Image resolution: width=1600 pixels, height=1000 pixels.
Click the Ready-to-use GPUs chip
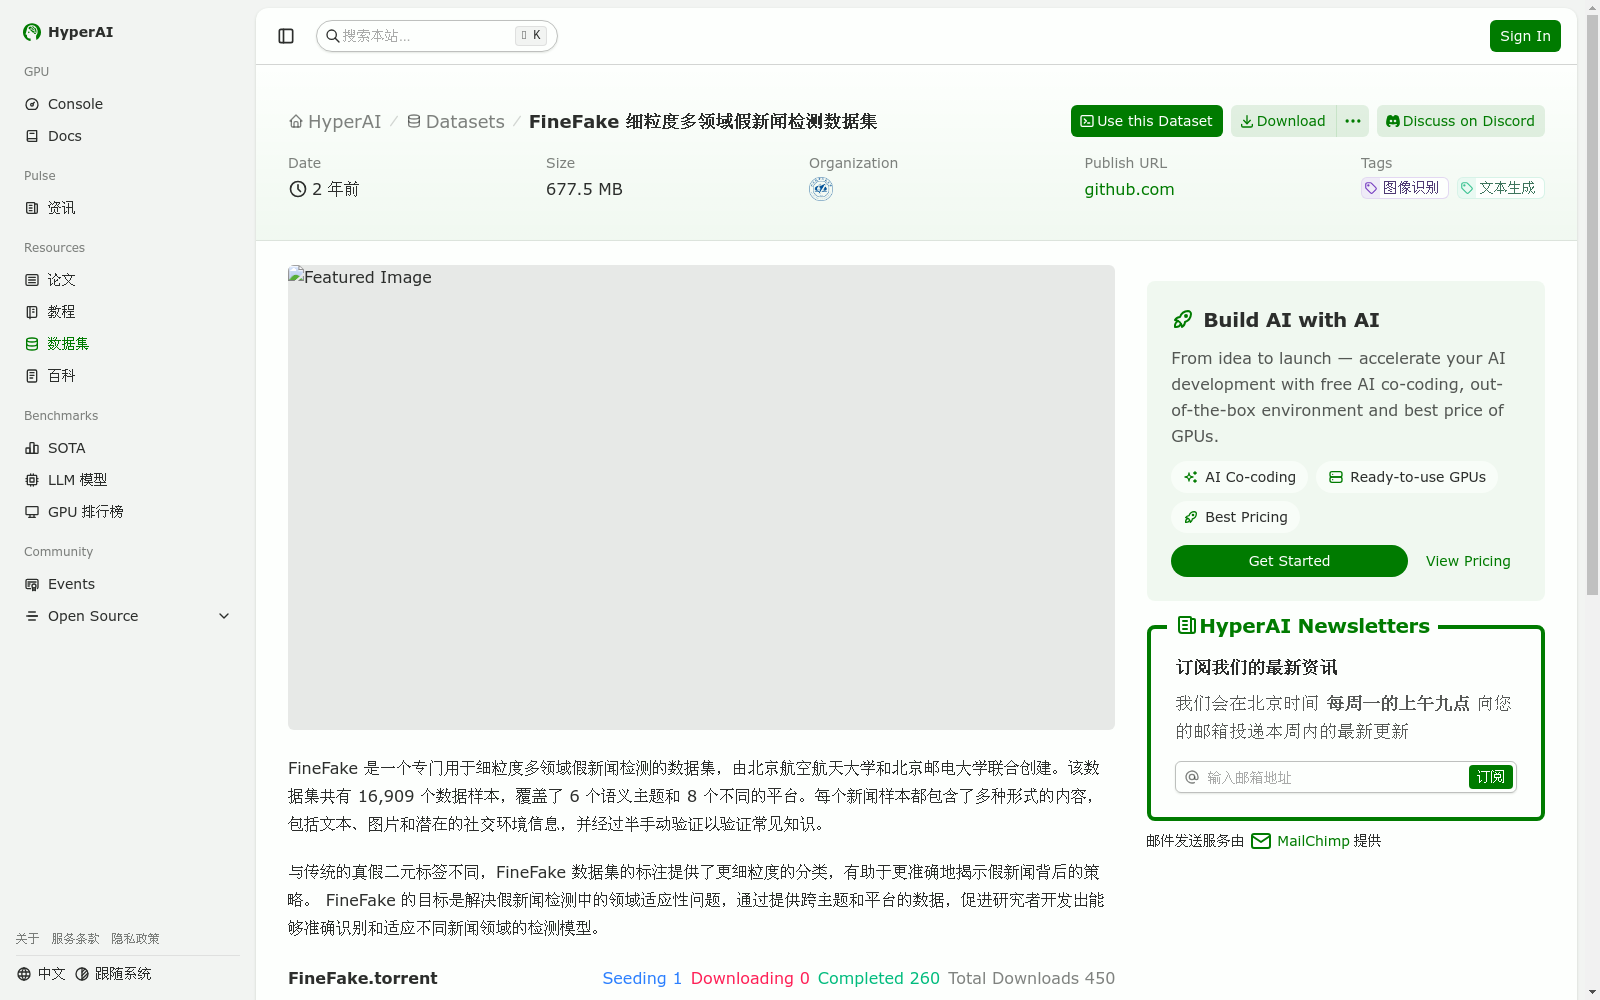1407,477
